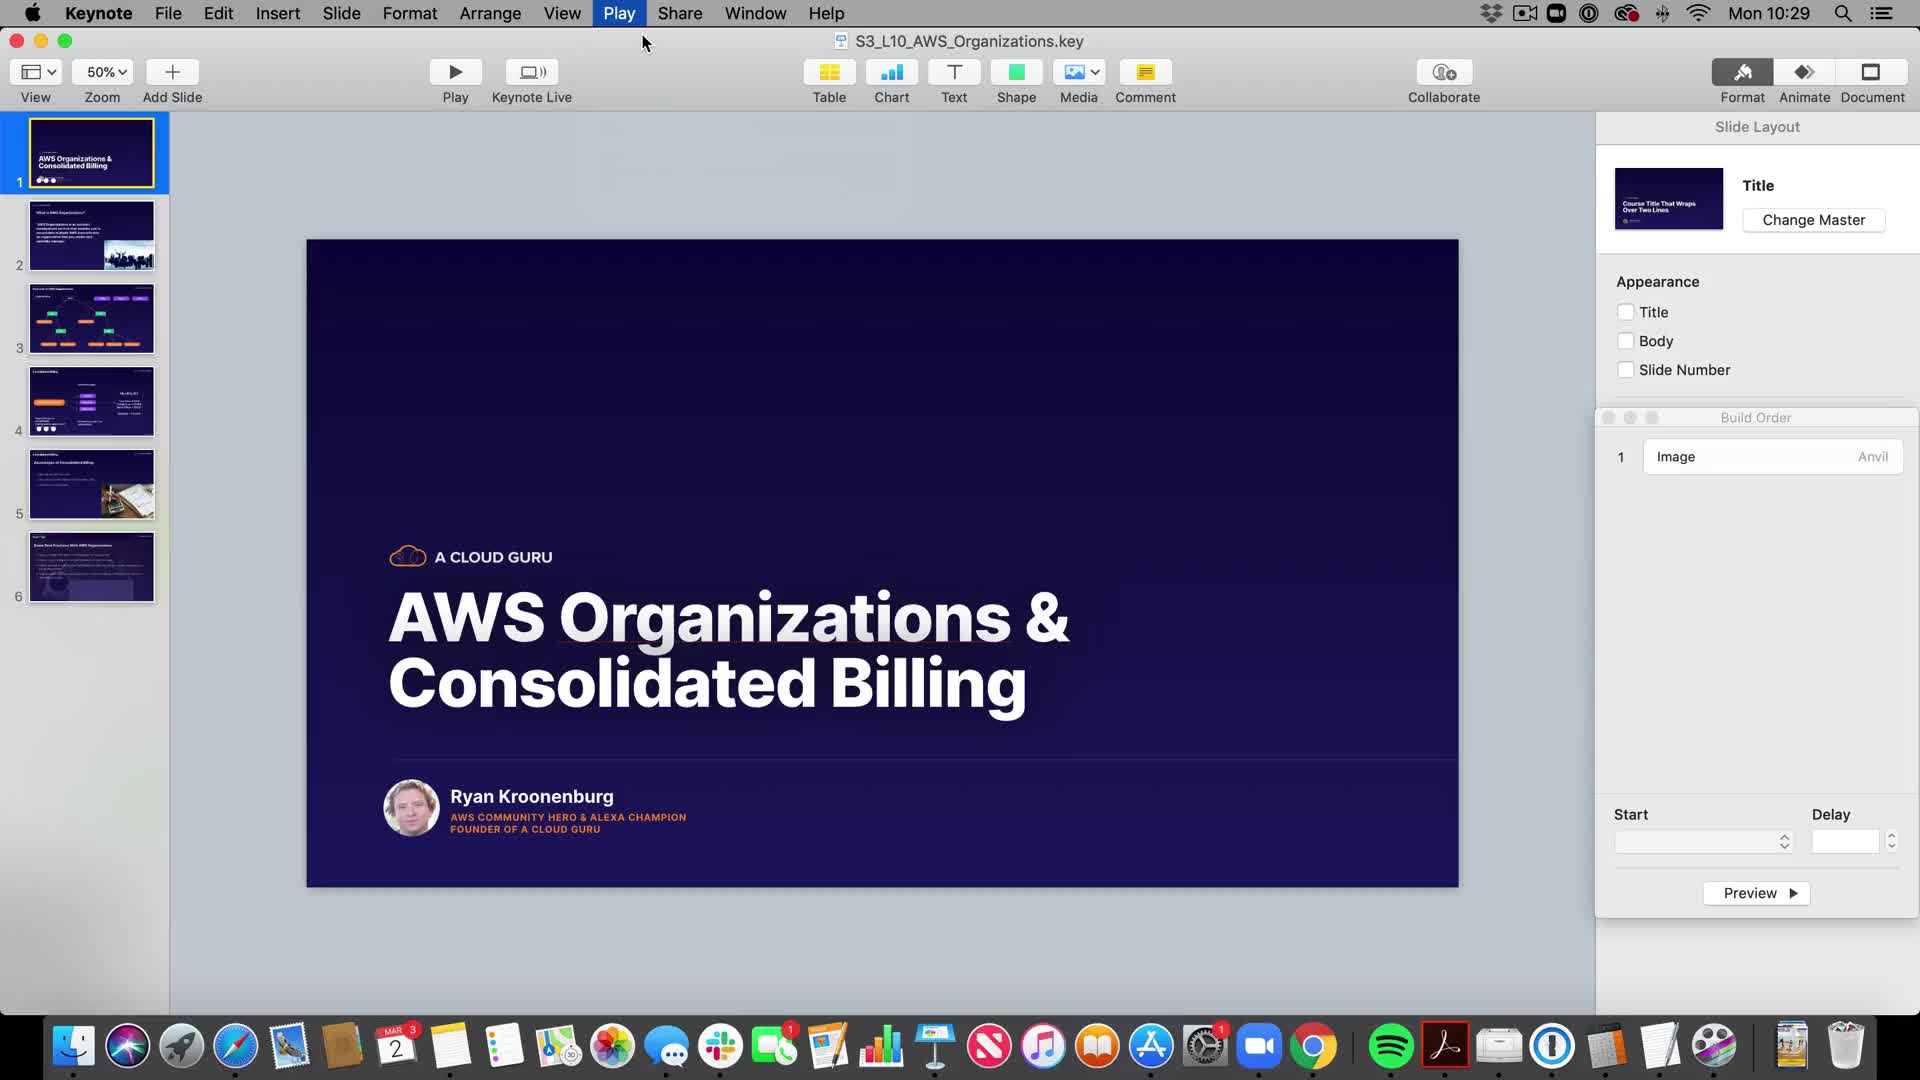Screen dimensions: 1920x1080
Task: Click the Change Master button
Action: [1813, 220]
